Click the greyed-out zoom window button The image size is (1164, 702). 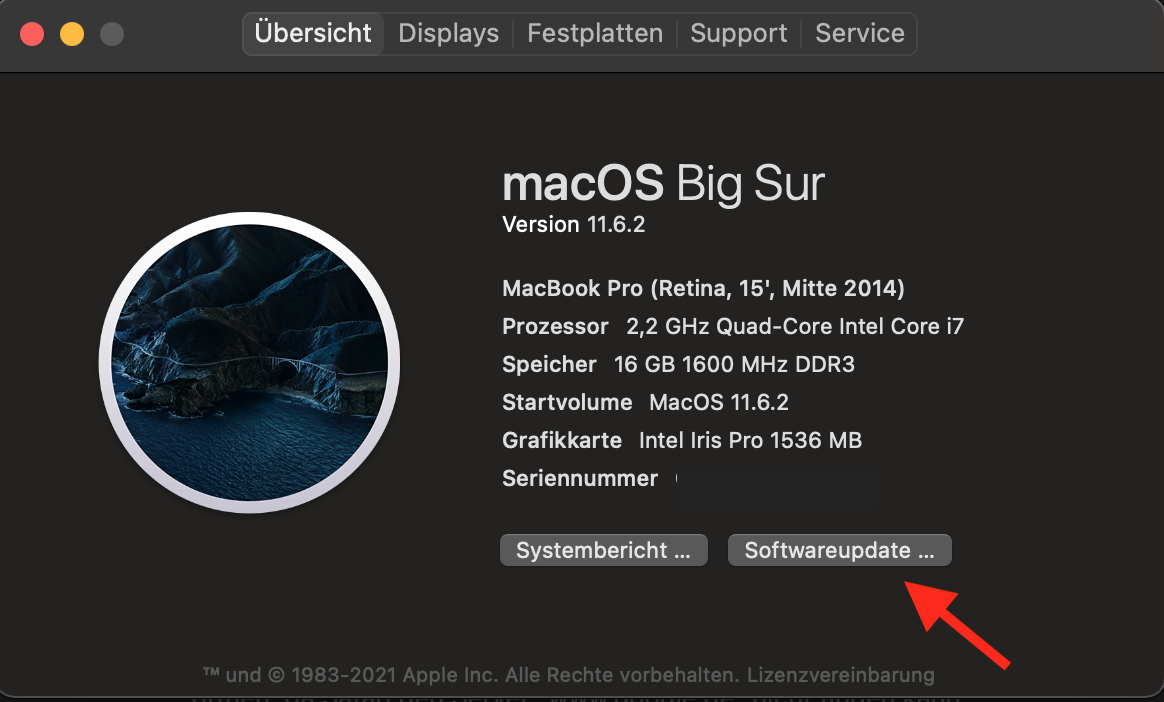pyautogui.click(x=112, y=33)
